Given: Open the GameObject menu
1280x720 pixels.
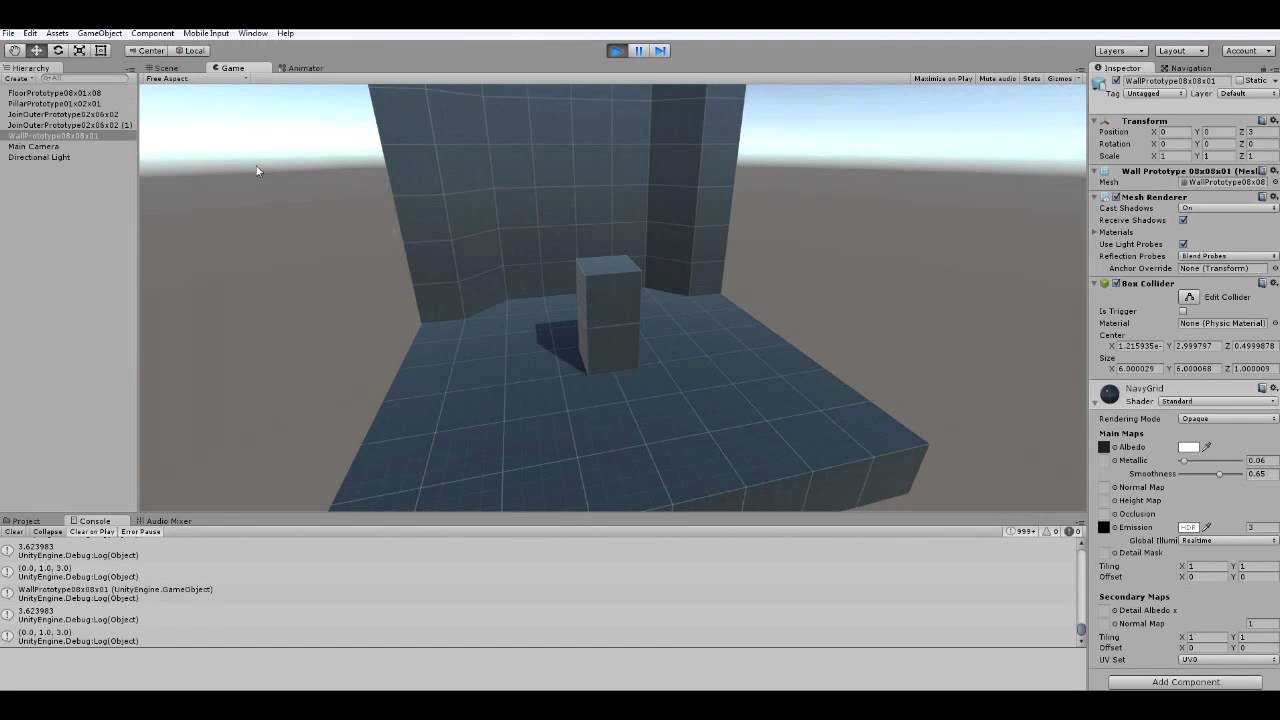Looking at the screenshot, I should [x=100, y=33].
